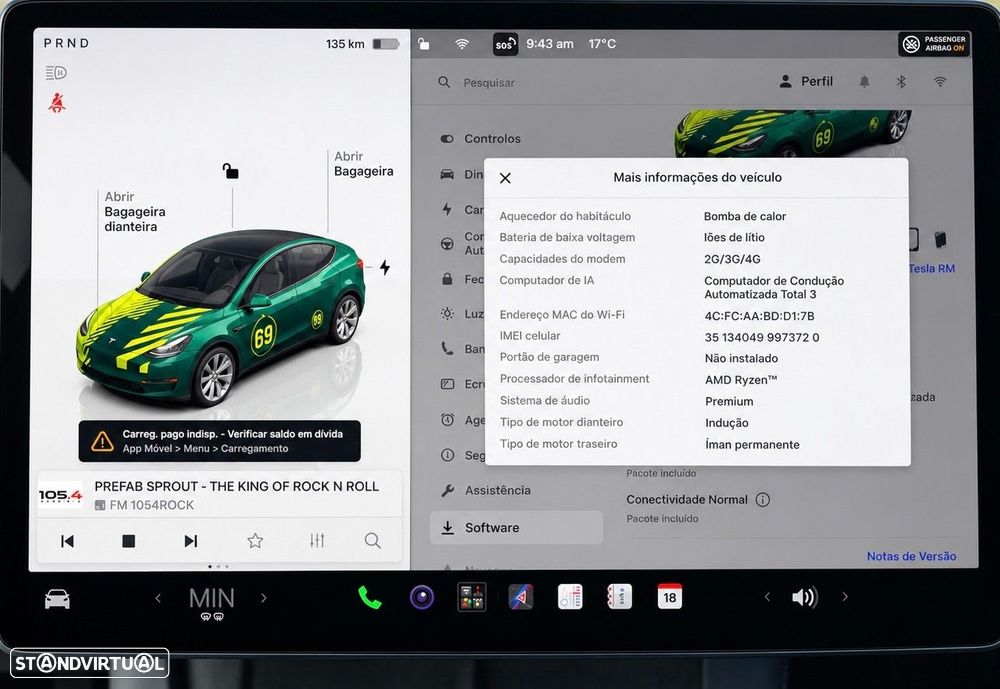Image resolution: width=1000 pixels, height=689 pixels.
Task: Tap the speaker volume icon
Action: [804, 597]
